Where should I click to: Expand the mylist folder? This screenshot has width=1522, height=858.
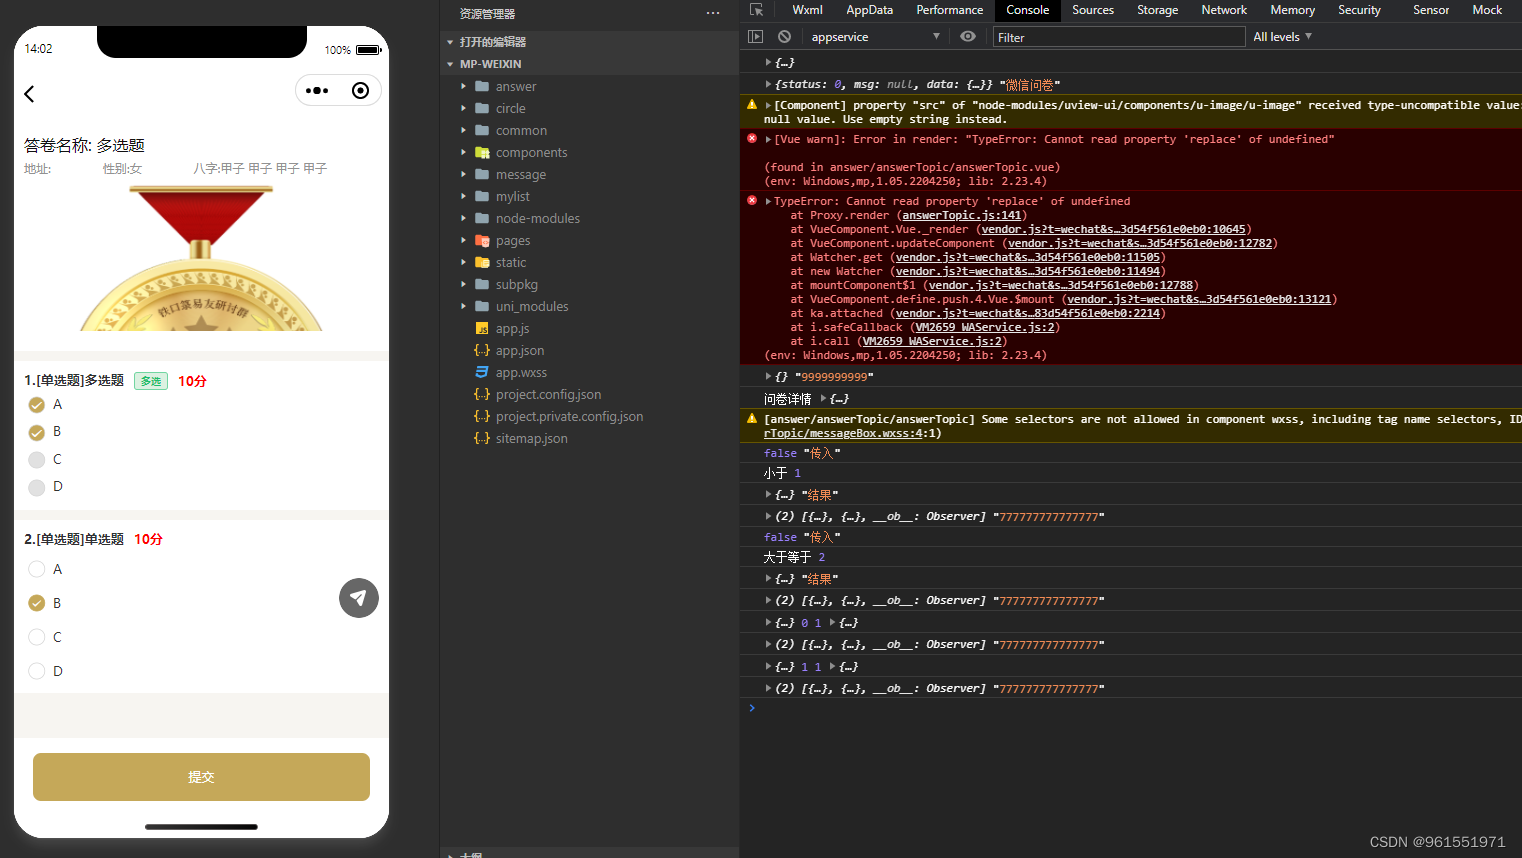click(463, 196)
